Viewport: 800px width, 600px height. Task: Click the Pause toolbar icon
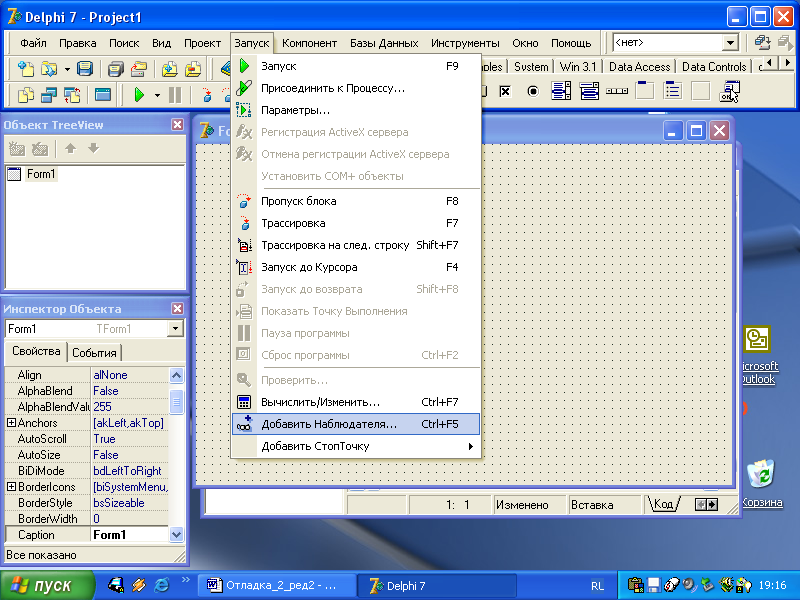click(x=175, y=95)
